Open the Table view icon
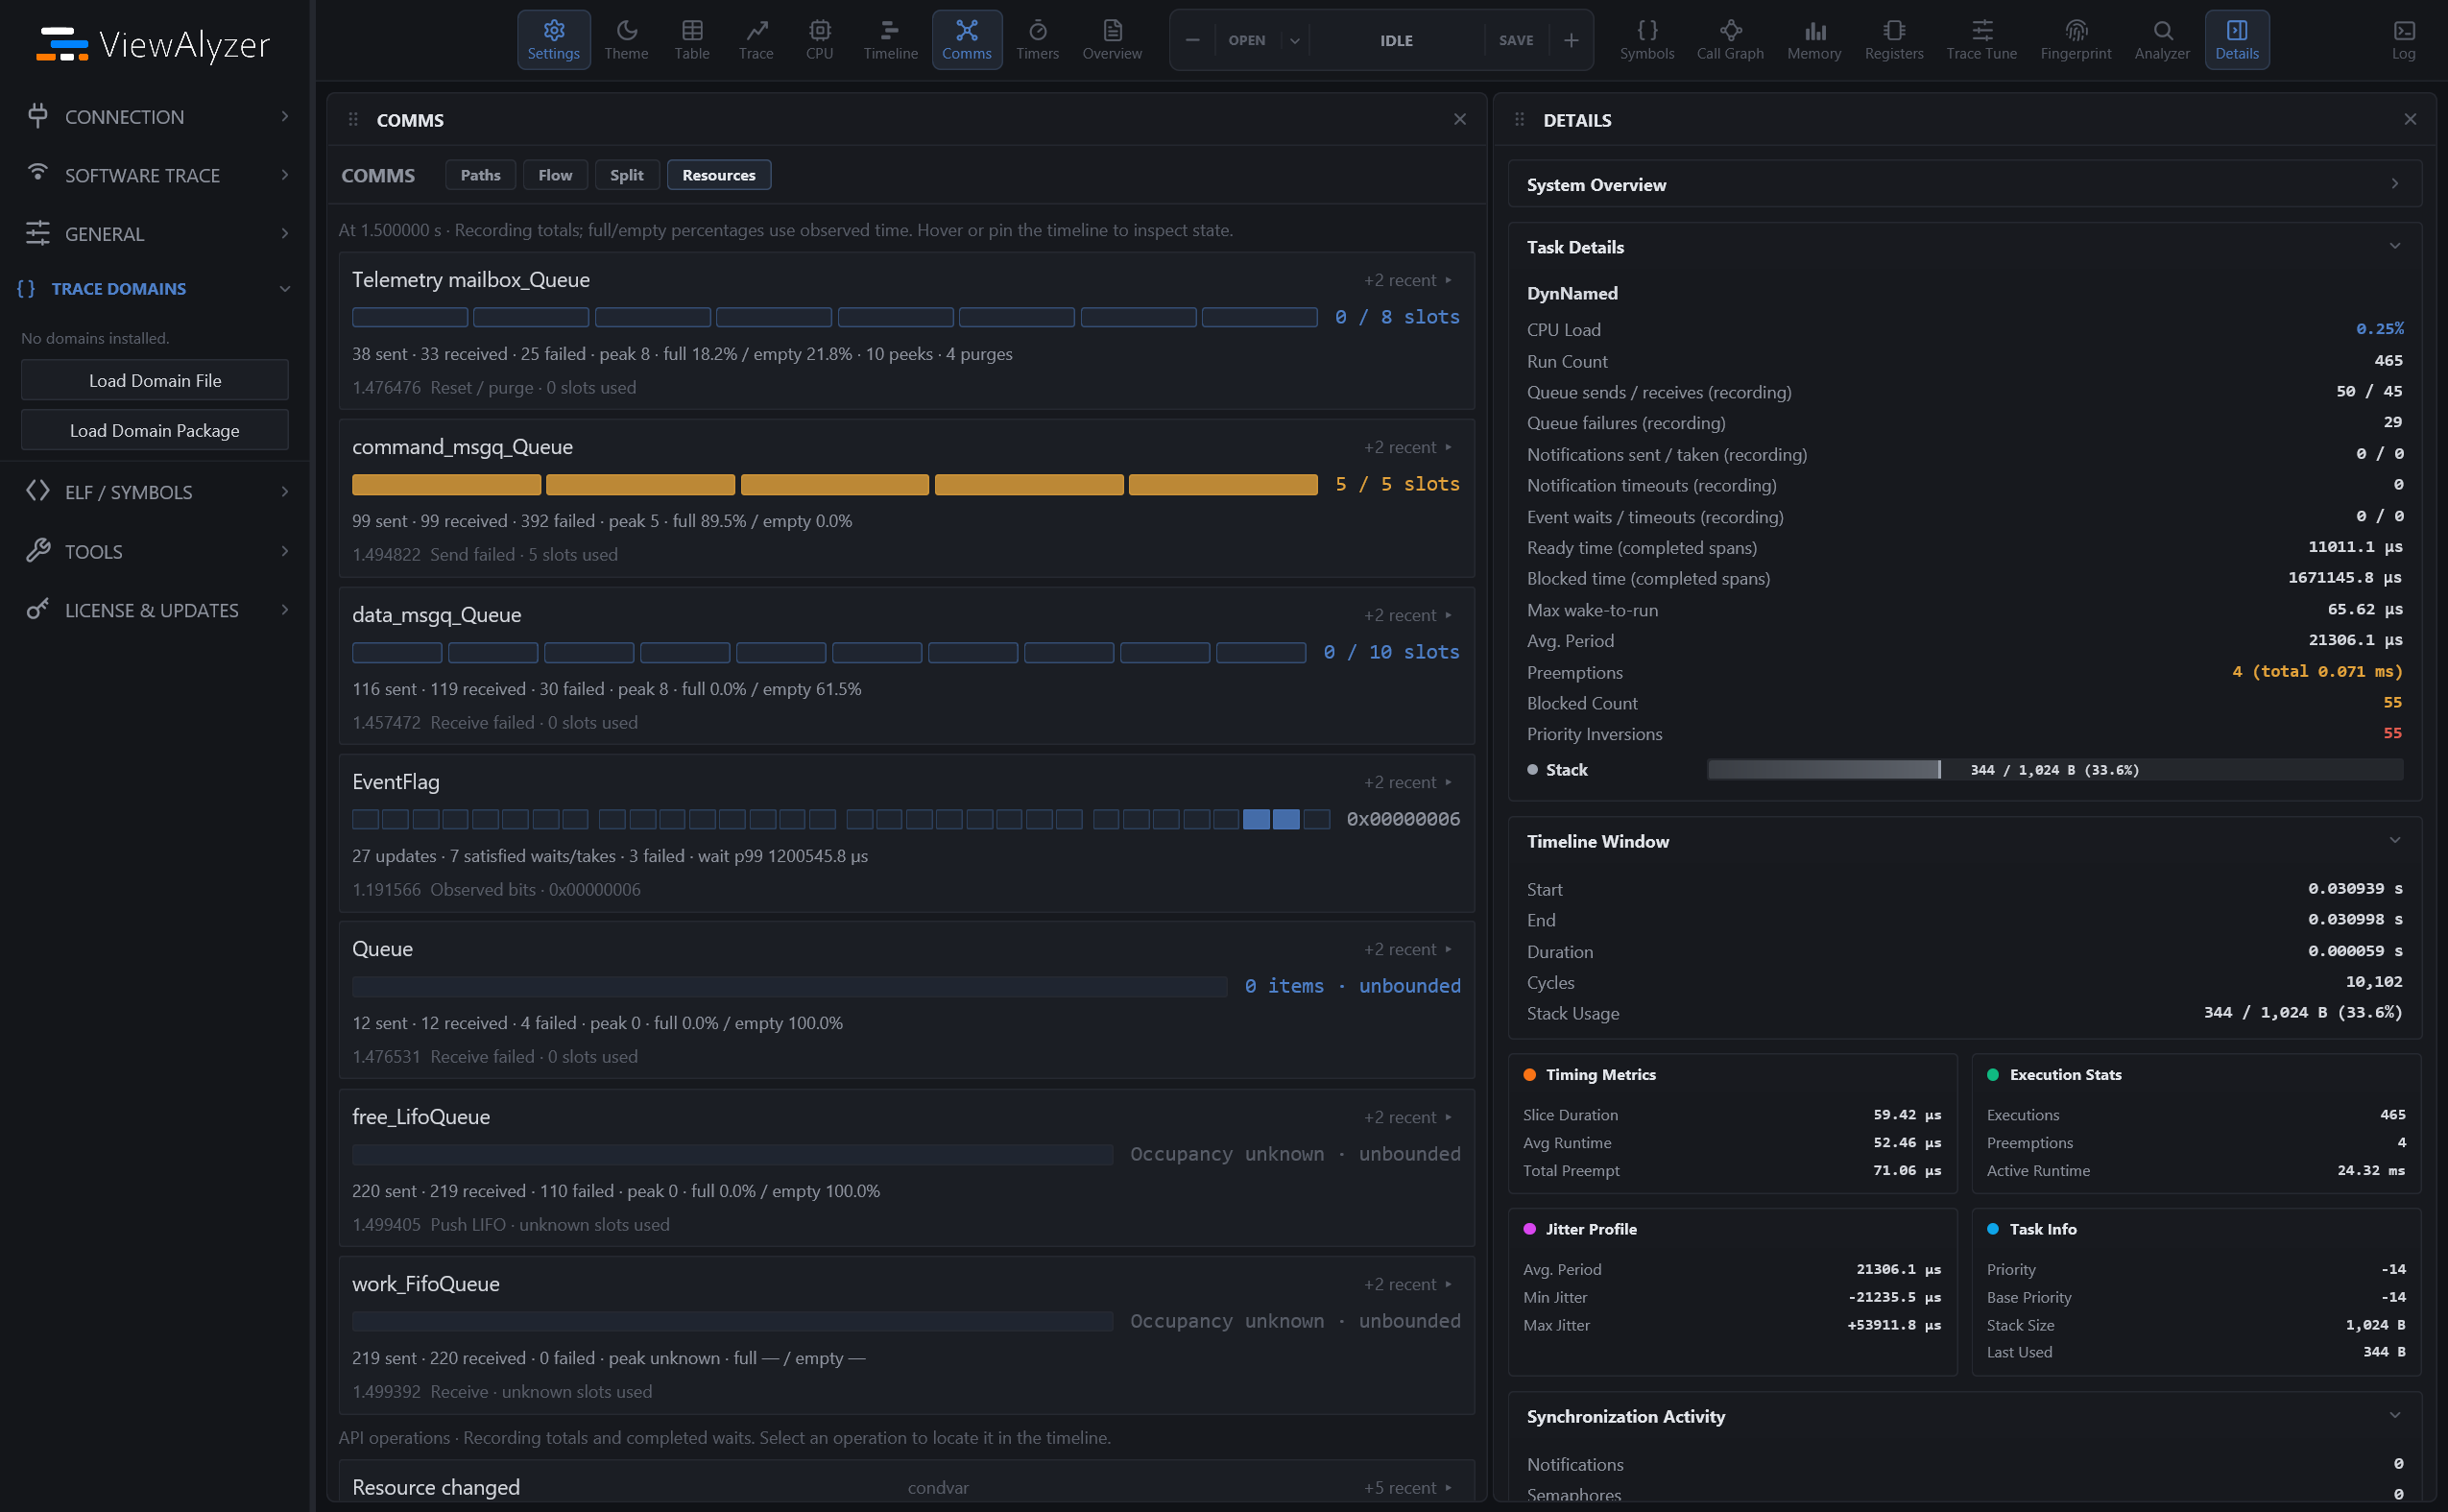2448x1512 pixels. (691, 40)
